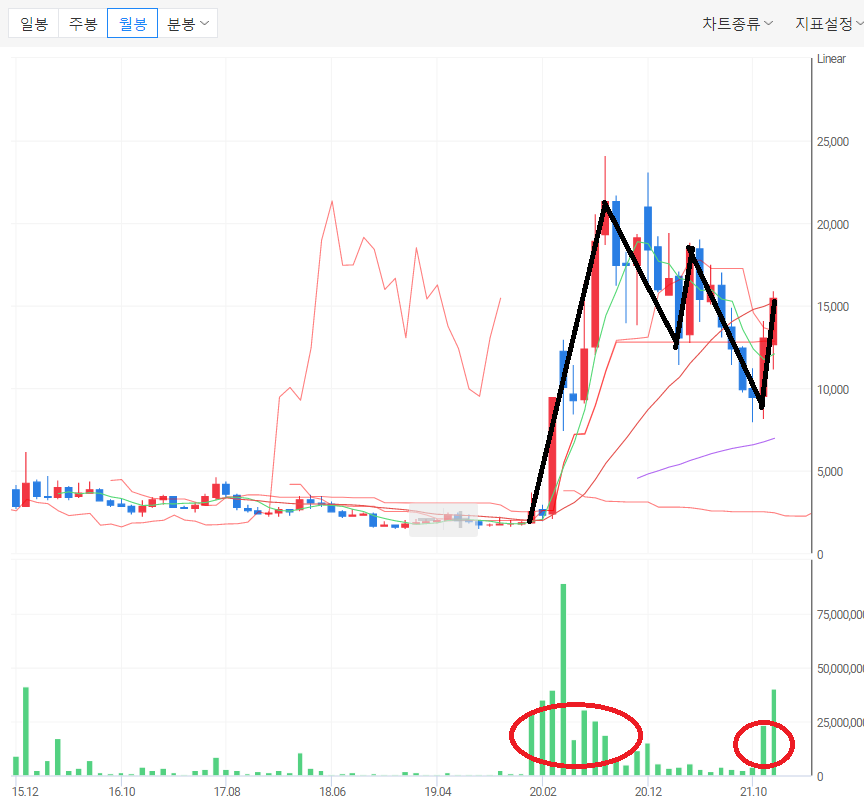
Task: Open the 차트종류 chart type dropdown
Action: [737, 24]
